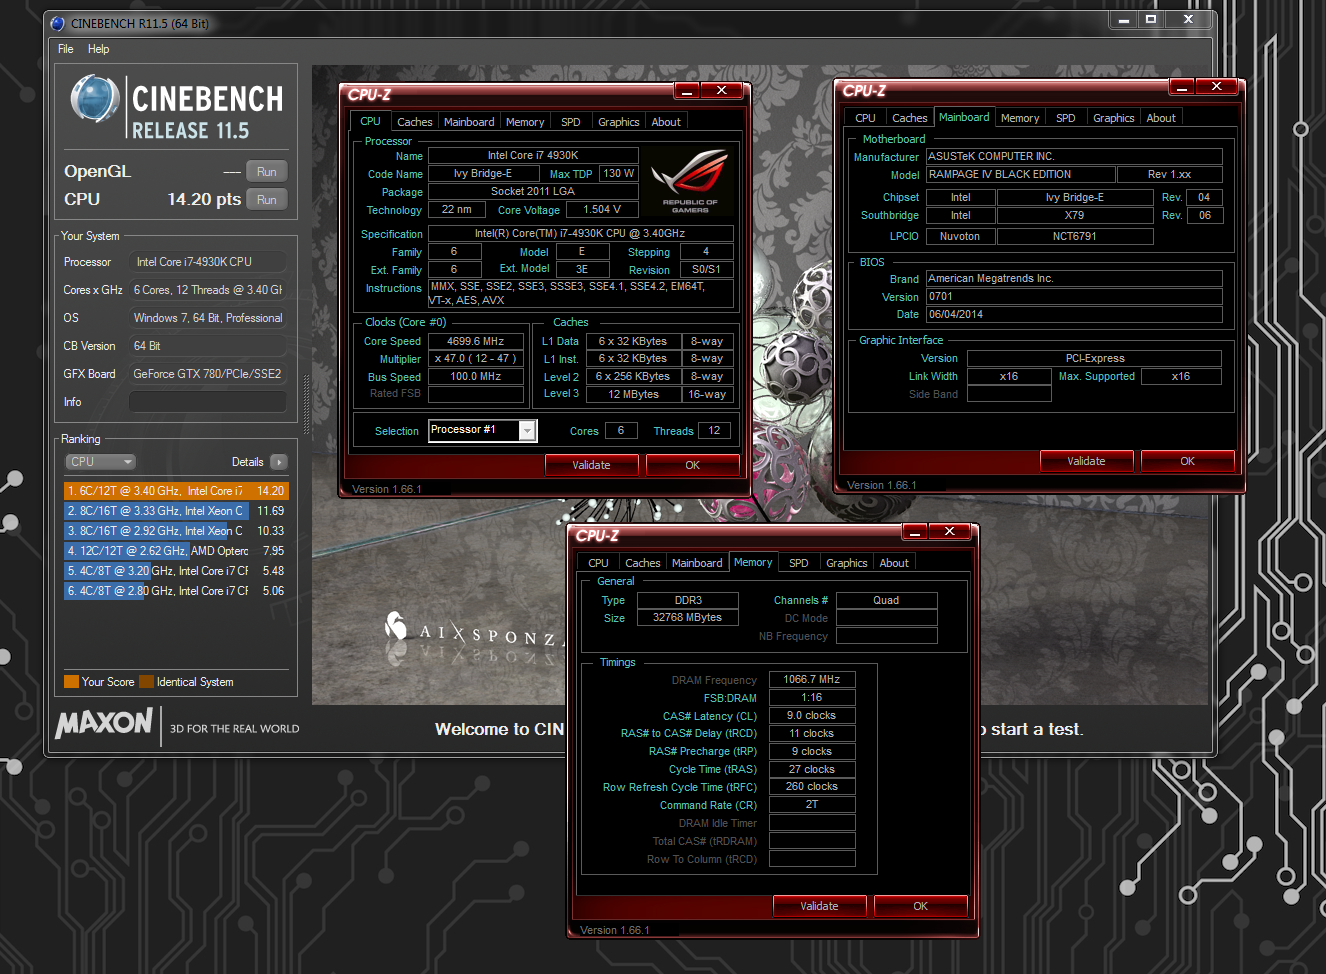Select ranking row 1 Intel Core i7 14.20
Viewport: 1326px width, 974px height.
176,491
